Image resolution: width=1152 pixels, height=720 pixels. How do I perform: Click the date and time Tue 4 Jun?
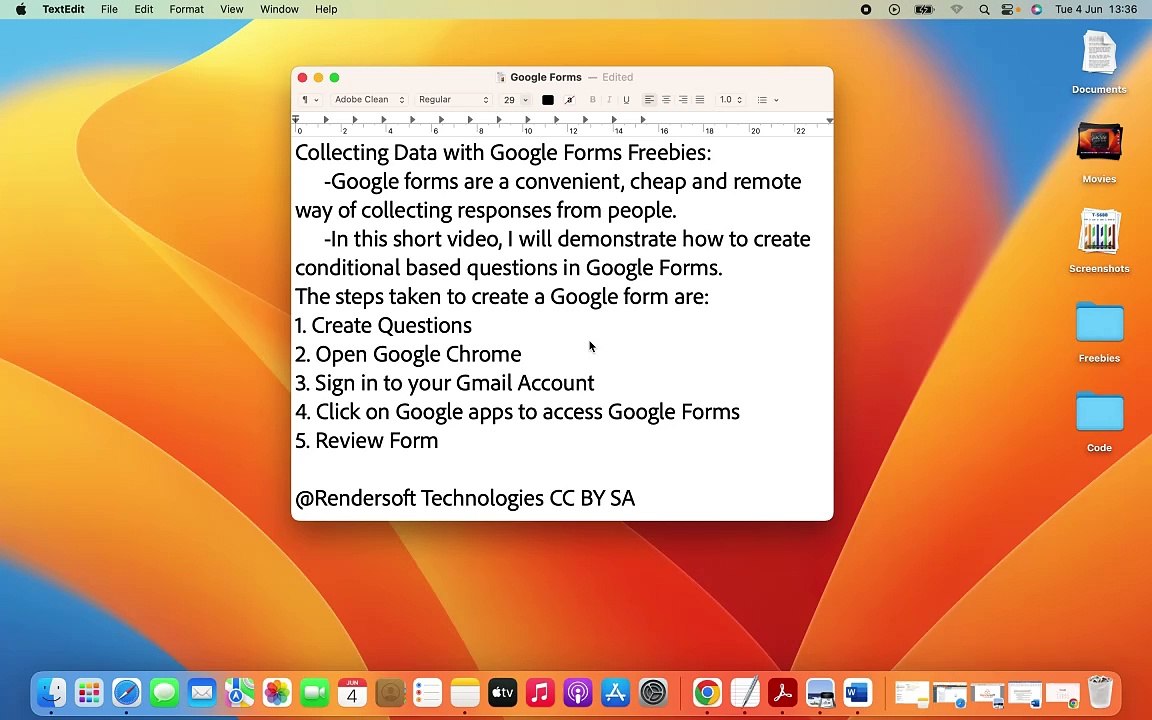coord(1096,10)
